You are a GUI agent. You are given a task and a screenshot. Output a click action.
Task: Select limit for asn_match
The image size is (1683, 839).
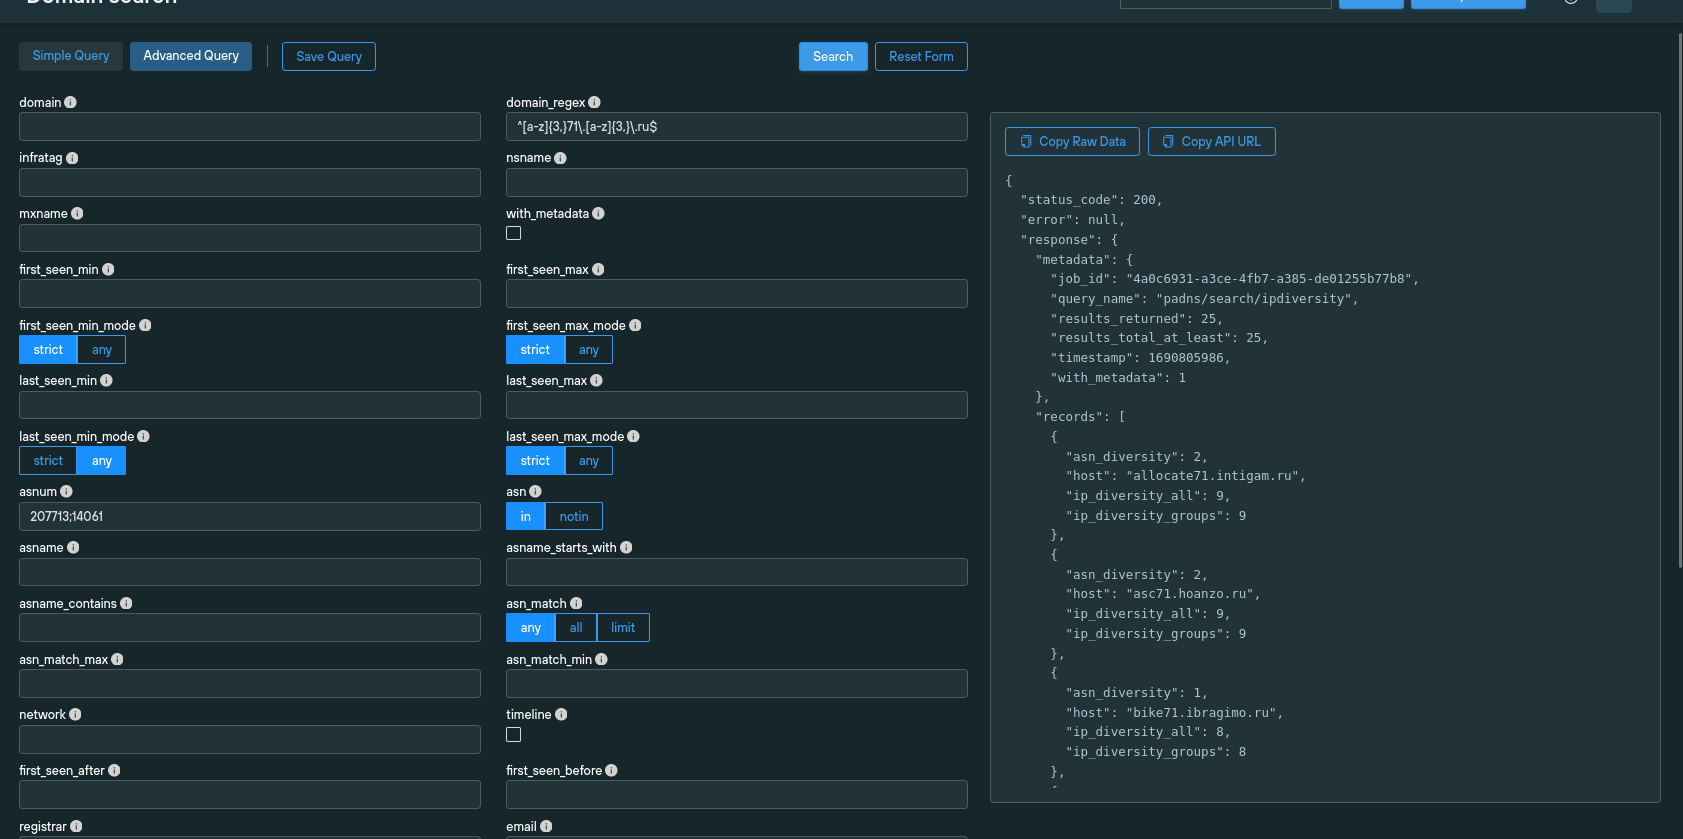(623, 627)
